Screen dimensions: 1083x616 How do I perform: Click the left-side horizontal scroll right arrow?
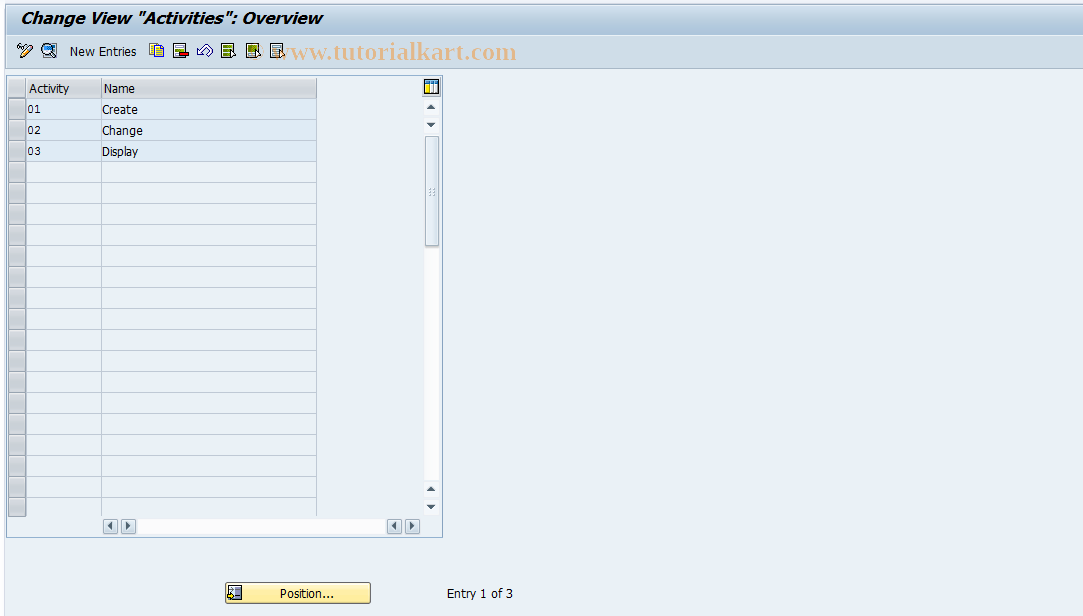128,526
